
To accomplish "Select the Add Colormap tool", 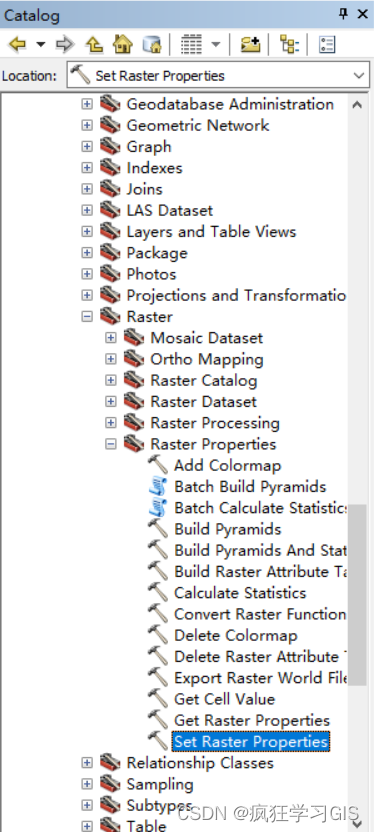I will [228, 465].
